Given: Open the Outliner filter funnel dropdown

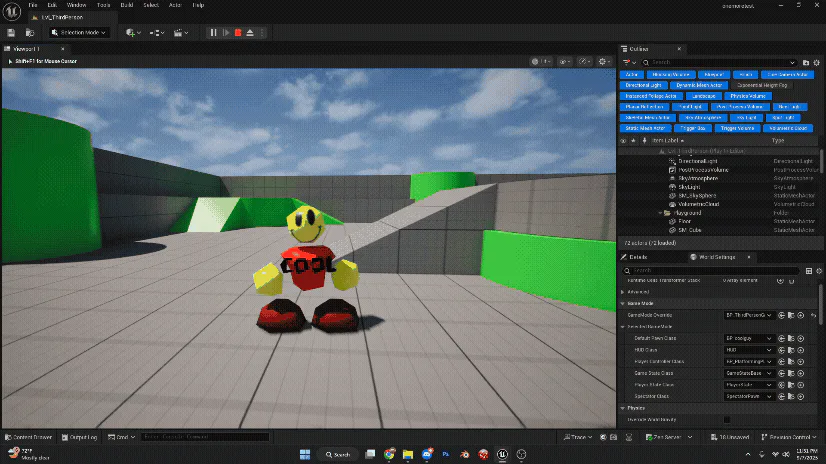Looking at the screenshot, I should (629, 62).
